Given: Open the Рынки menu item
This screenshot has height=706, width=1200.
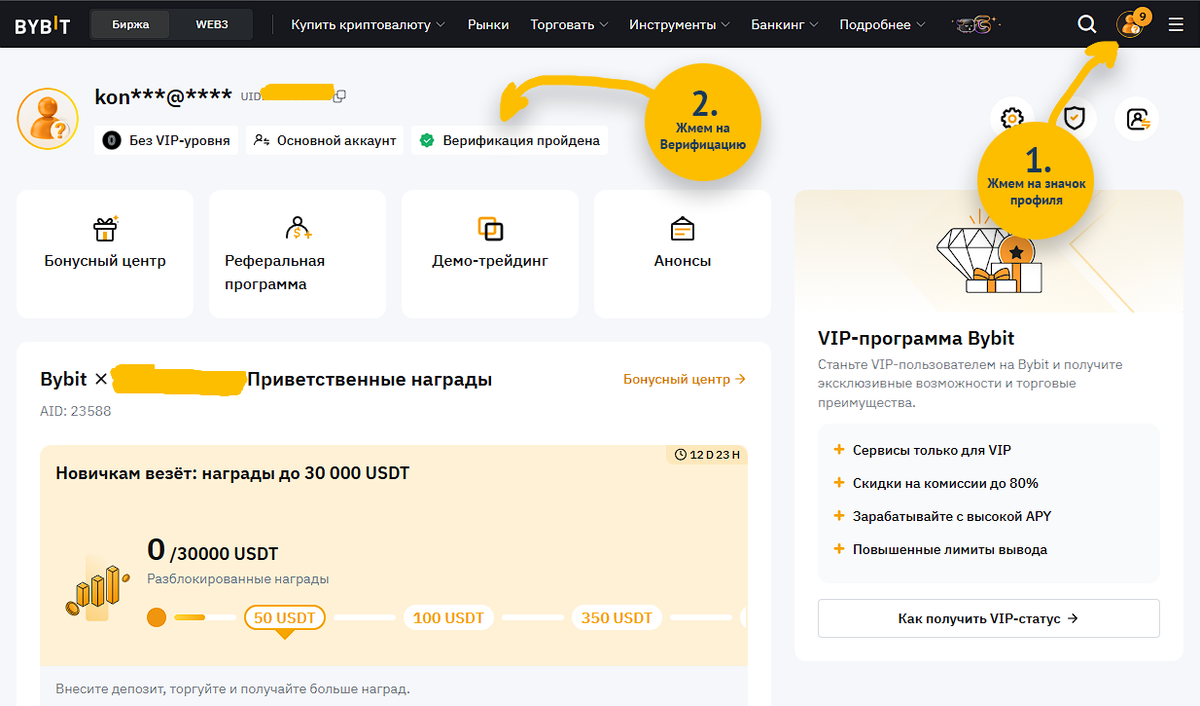Looking at the screenshot, I should pyautogui.click(x=488, y=23).
